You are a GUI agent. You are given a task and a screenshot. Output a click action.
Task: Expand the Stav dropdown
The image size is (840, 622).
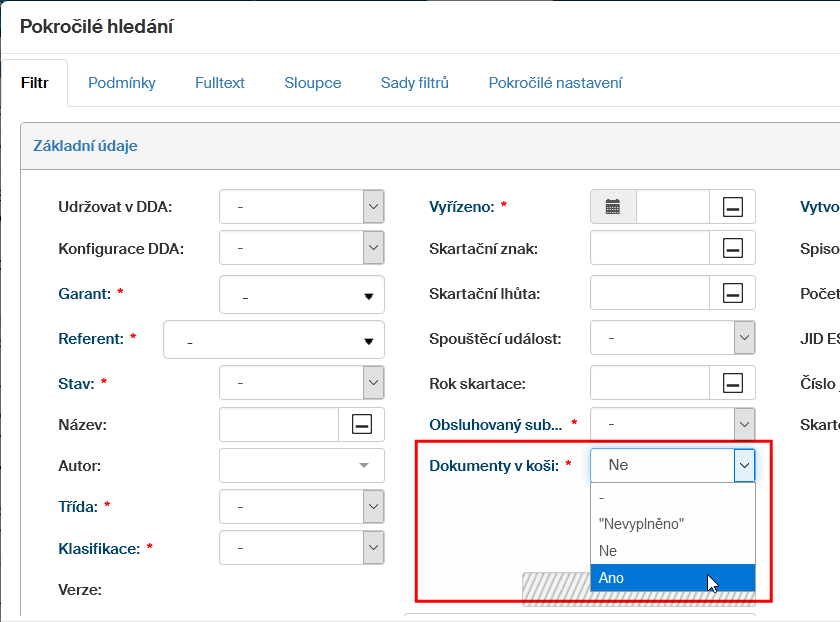coord(373,382)
